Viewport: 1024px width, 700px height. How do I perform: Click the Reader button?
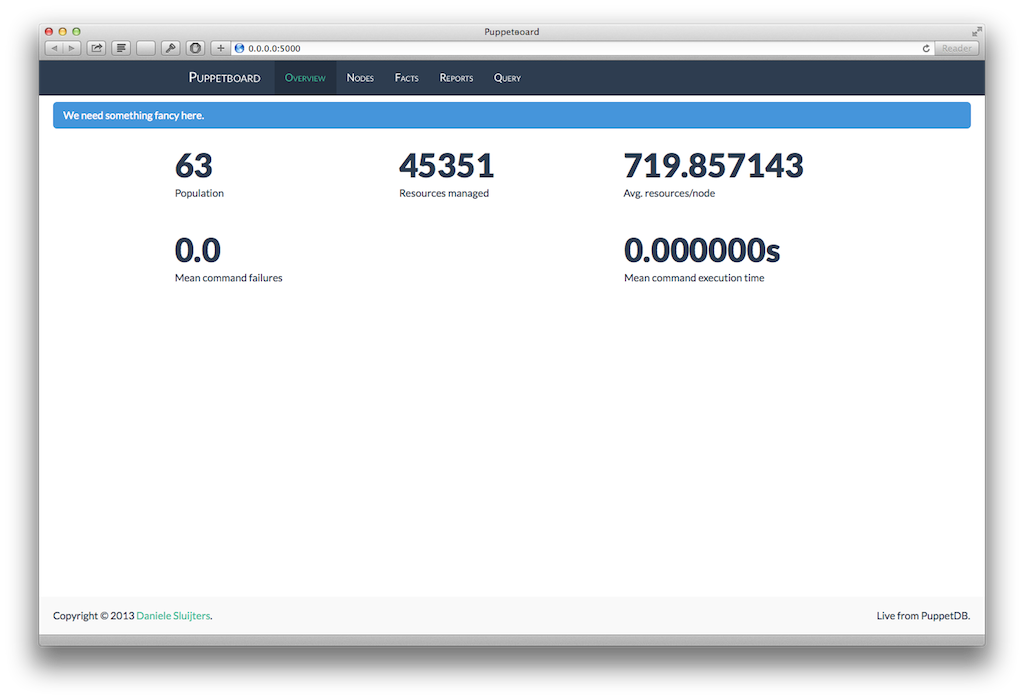click(956, 48)
